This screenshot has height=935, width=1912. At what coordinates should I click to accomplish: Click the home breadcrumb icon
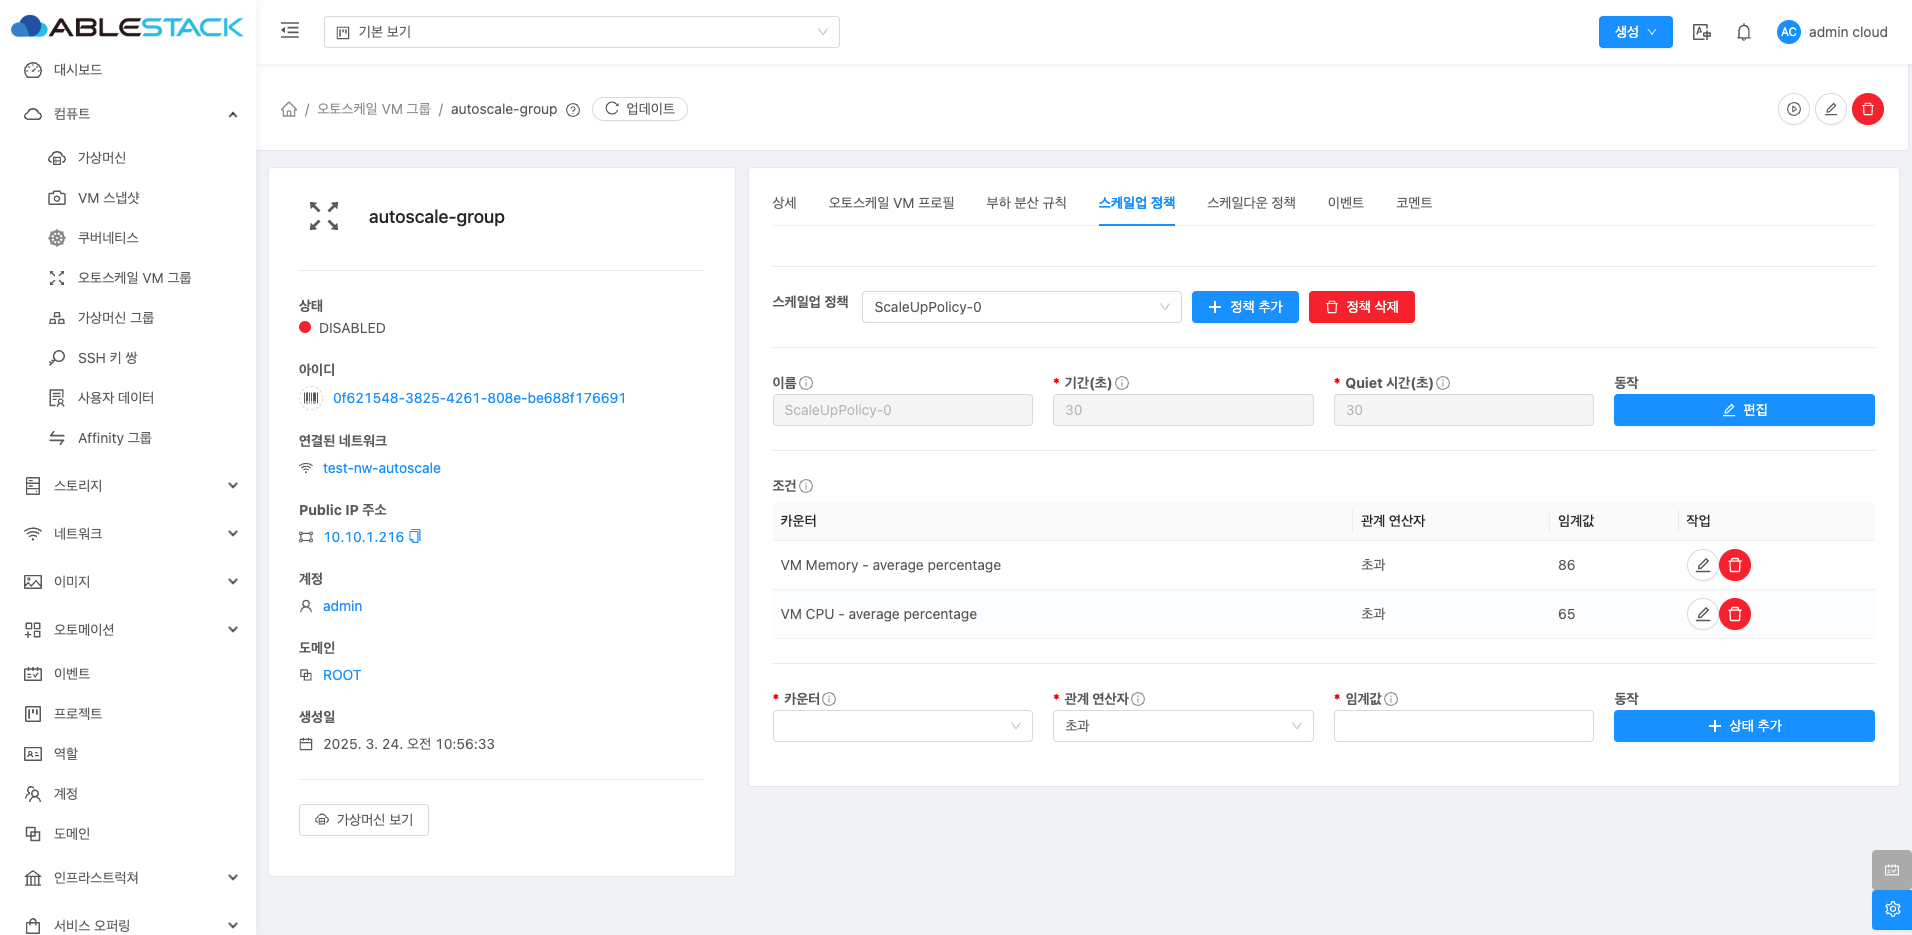(x=289, y=109)
